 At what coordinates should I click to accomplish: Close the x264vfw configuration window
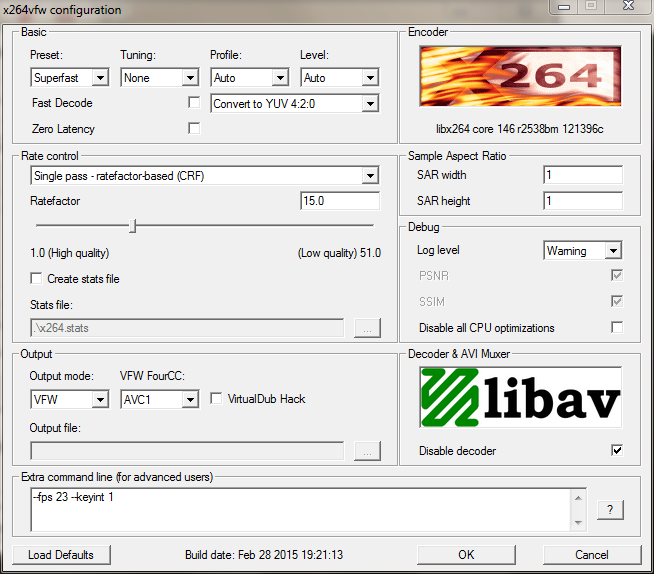[629, 6]
